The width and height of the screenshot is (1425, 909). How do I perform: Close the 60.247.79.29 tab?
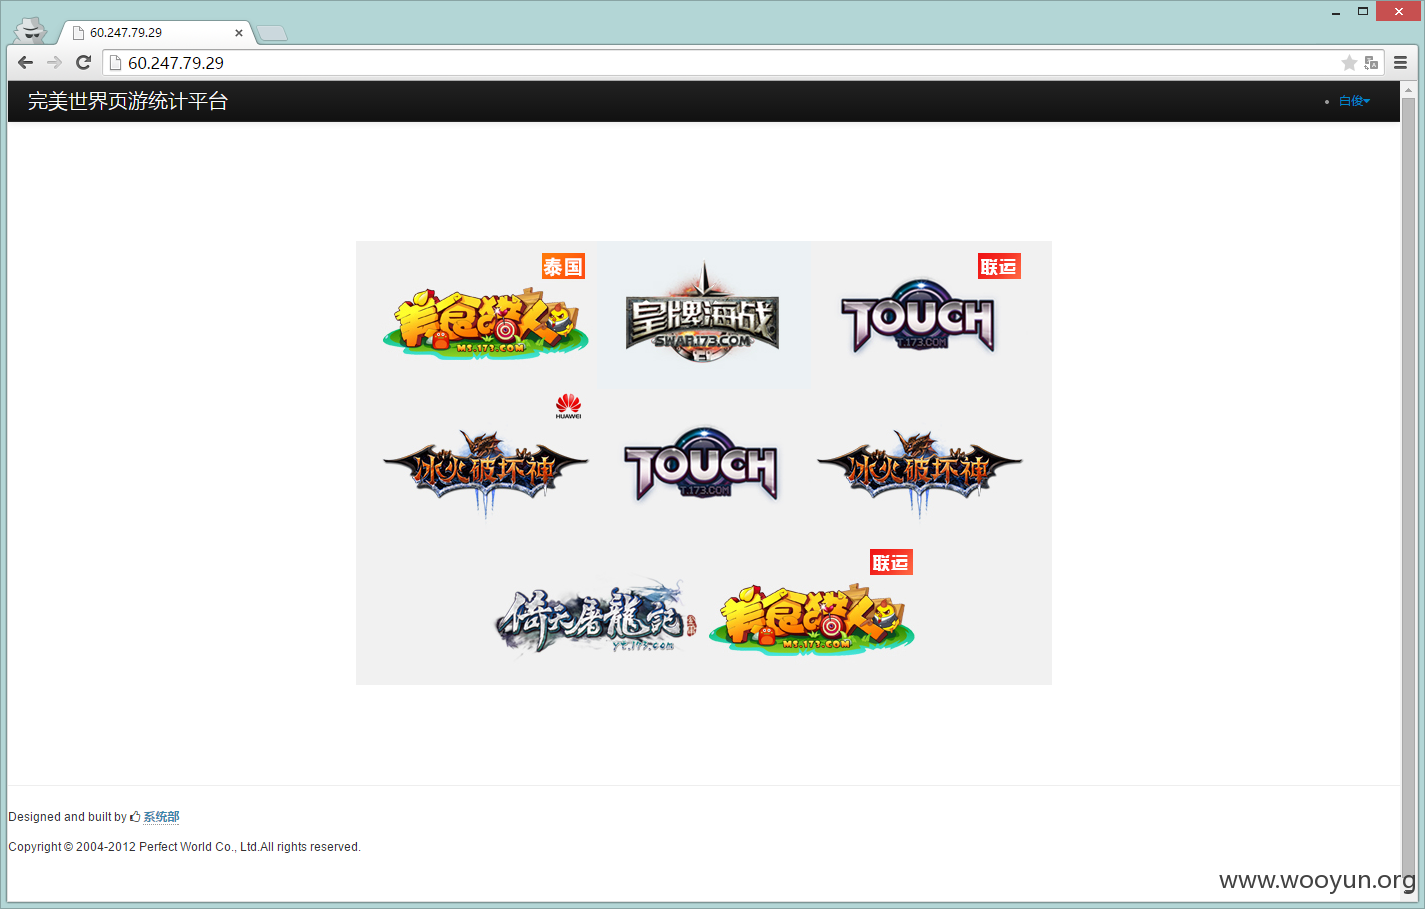click(x=239, y=33)
